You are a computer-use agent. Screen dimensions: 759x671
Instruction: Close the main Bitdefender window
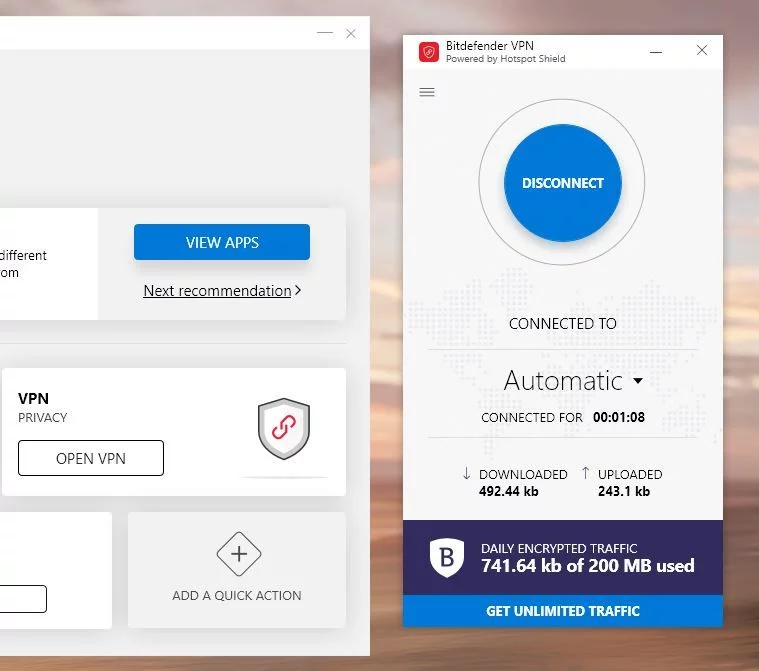click(x=351, y=33)
